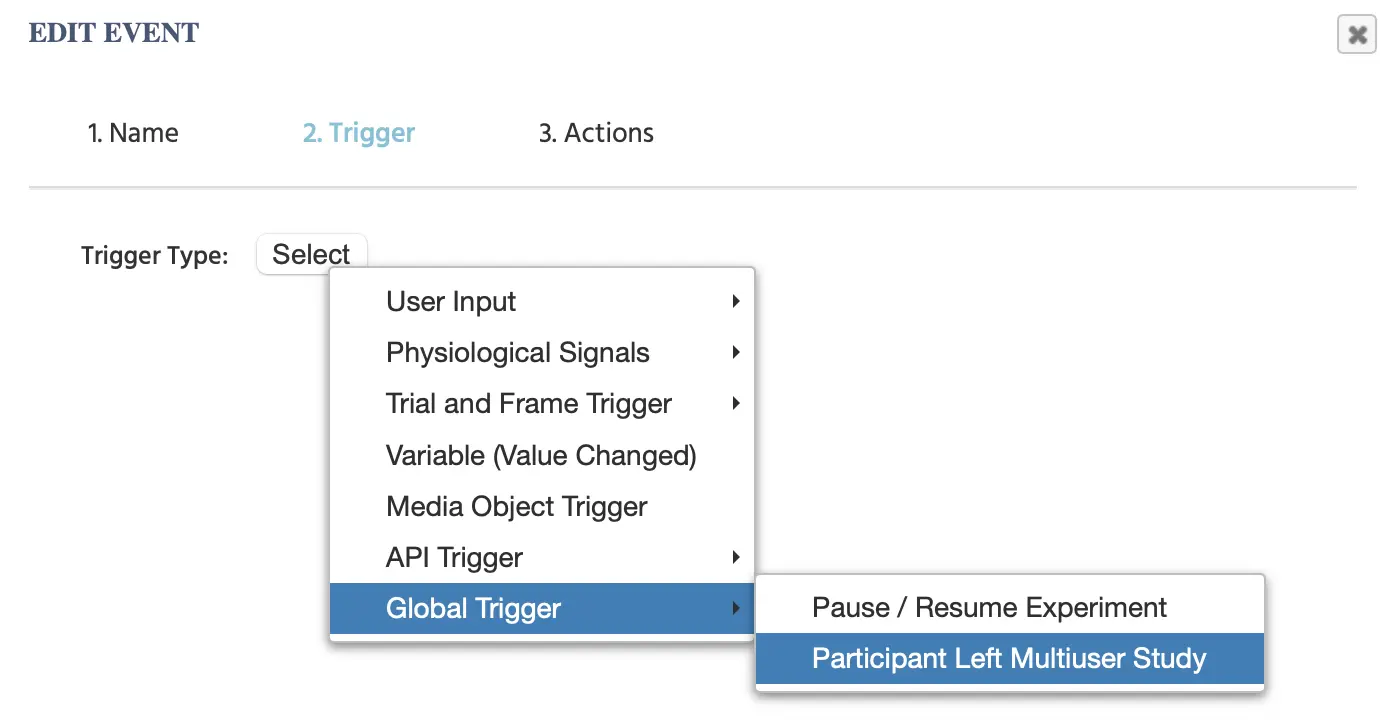Expand Trial and Frame Trigger arrow
Screen dimensions: 1390x724
[x=736, y=404]
